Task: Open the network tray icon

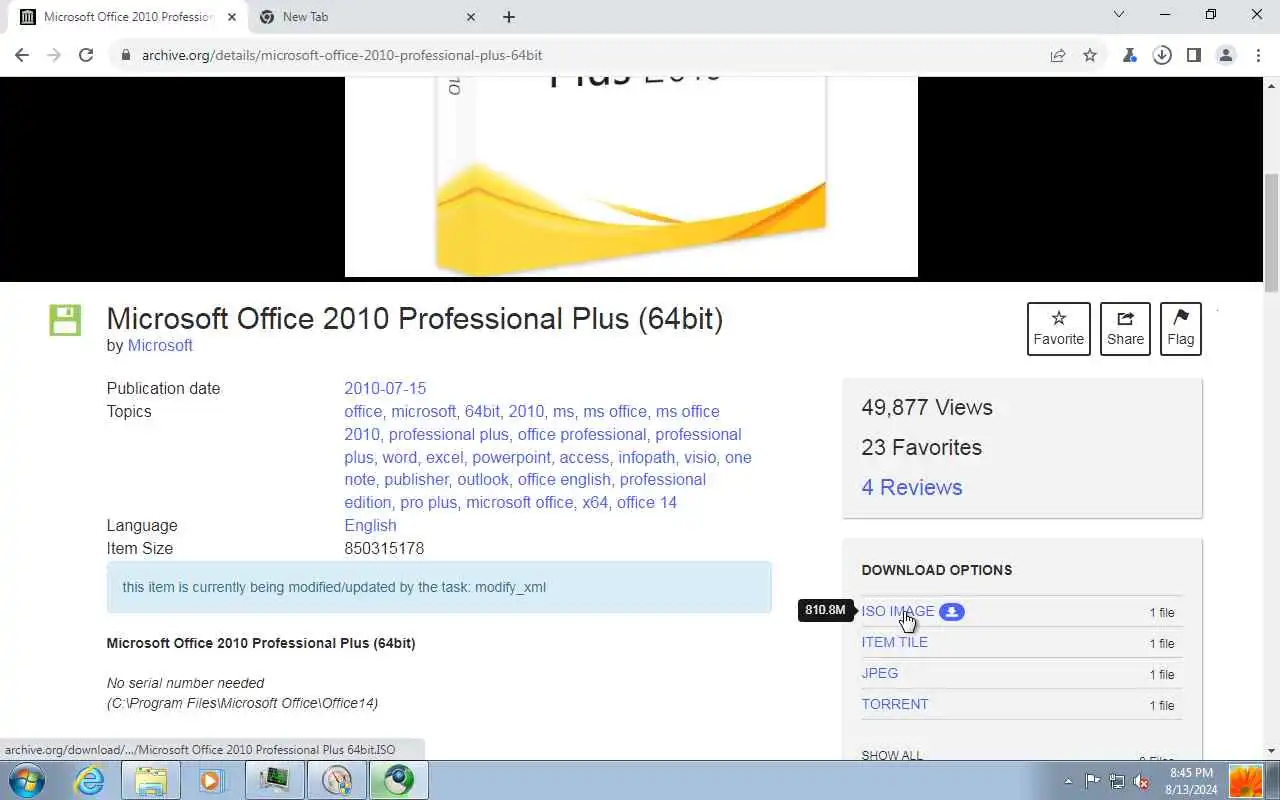Action: pyautogui.click(x=1117, y=781)
